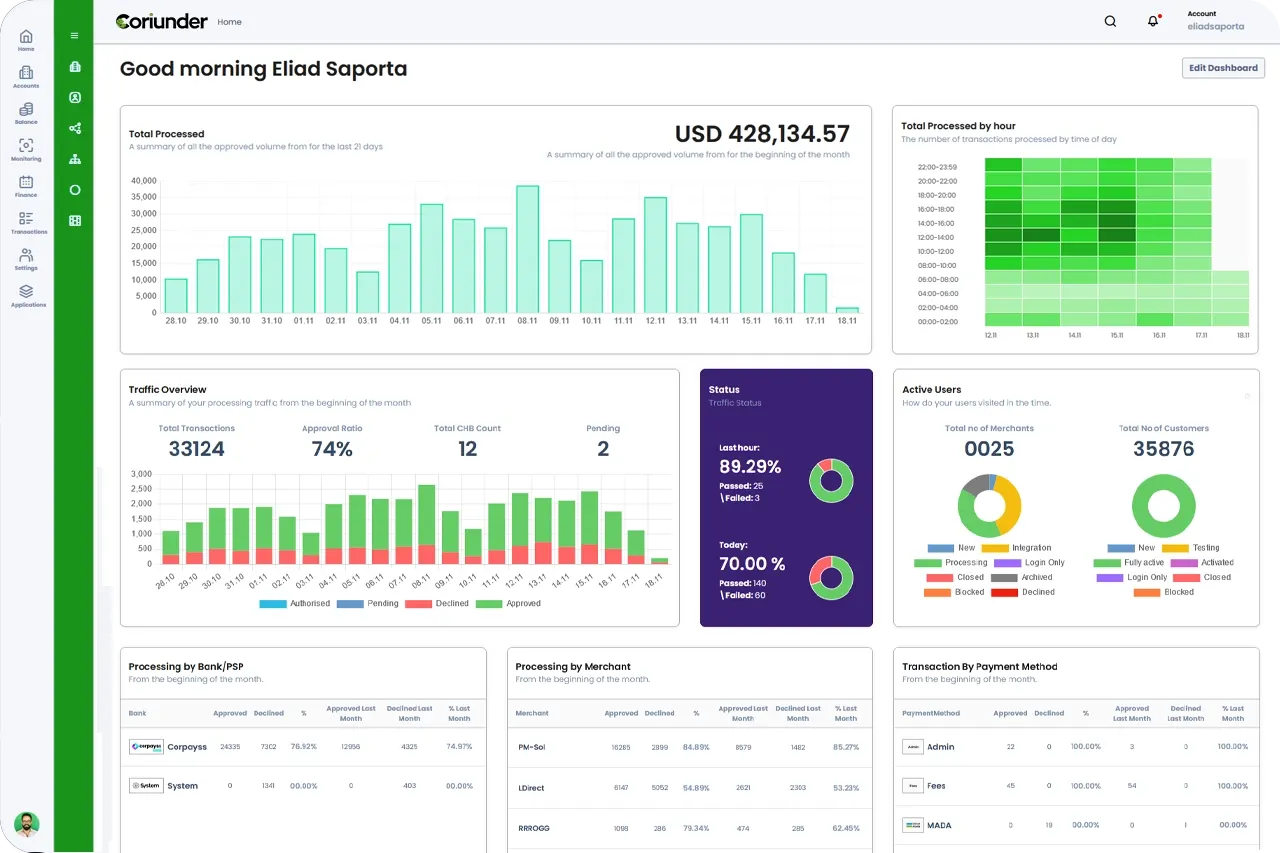This screenshot has width=1280, height=853.
Task: Click the Testing swatch in Customers legend
Action: tap(1176, 548)
